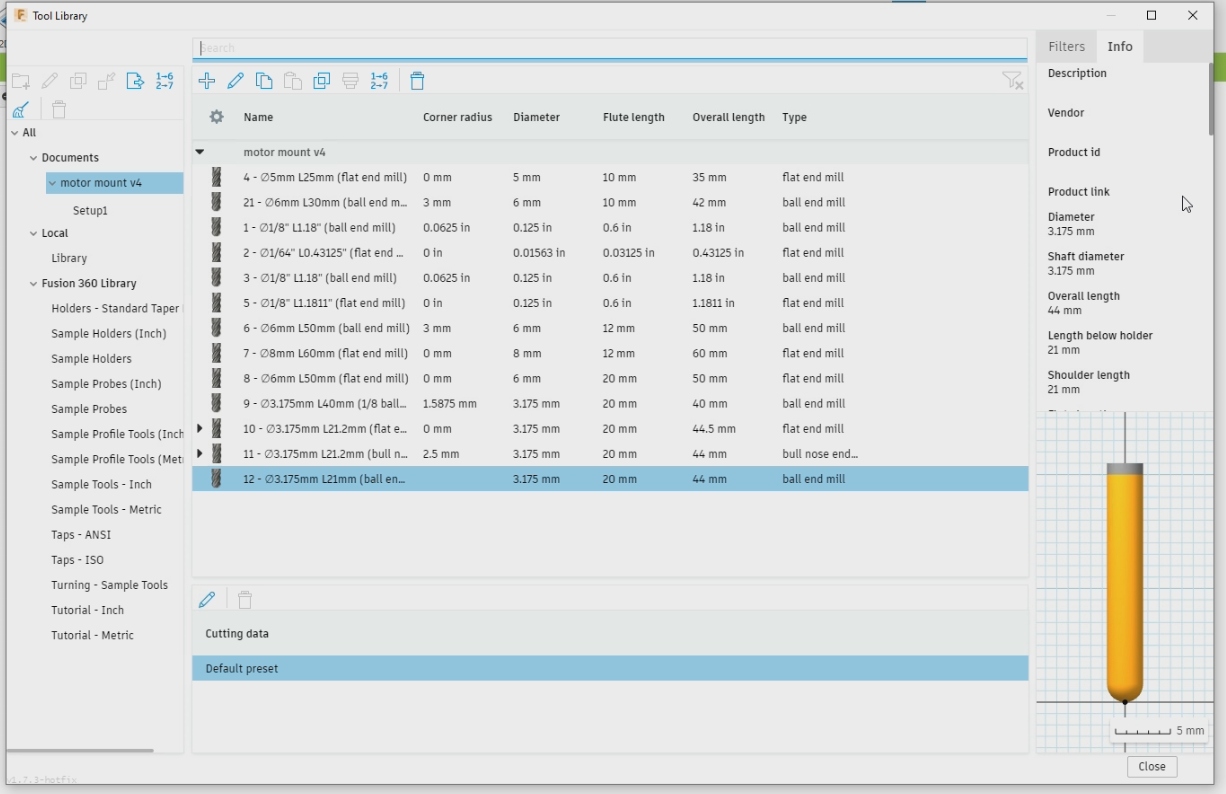Open Turning - Sample Tools library

109,585
